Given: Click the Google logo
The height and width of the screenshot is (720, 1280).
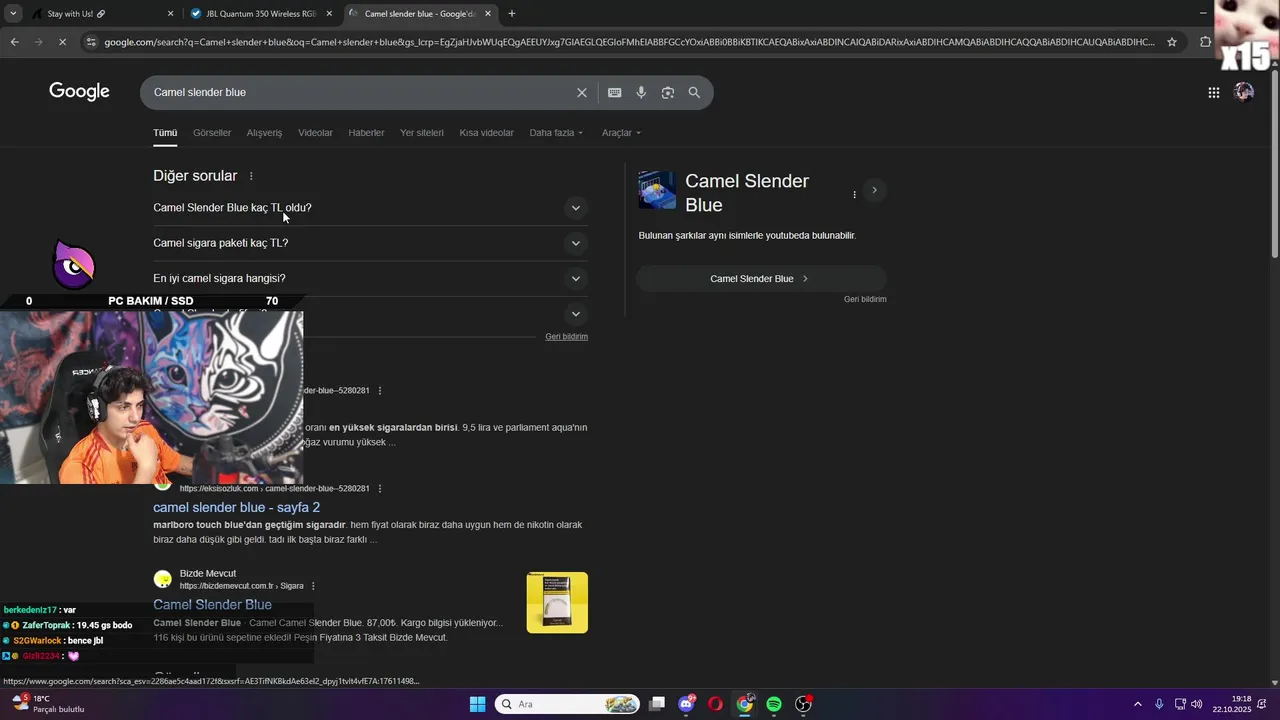Looking at the screenshot, I should pos(79,92).
